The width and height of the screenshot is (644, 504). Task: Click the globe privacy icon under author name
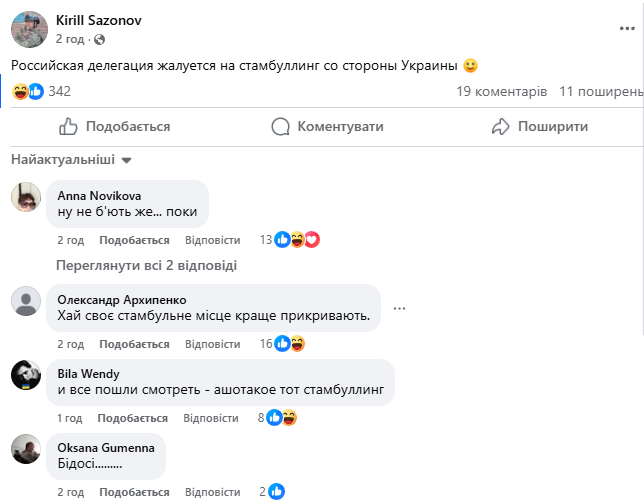(x=98, y=39)
